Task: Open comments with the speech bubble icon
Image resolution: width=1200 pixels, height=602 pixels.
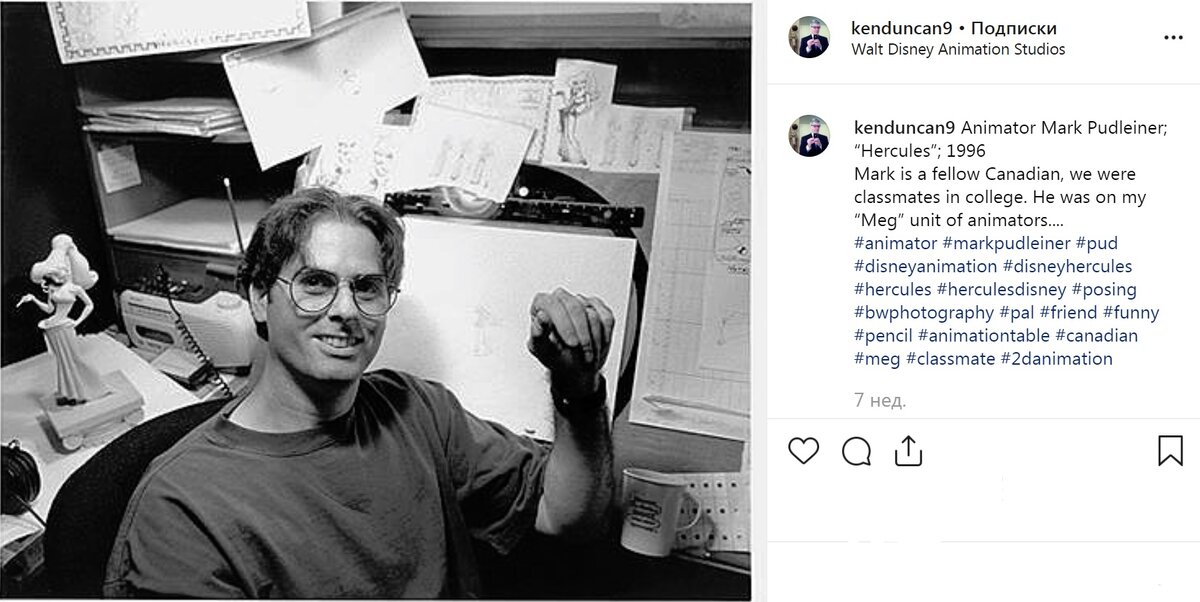Action: (856, 451)
